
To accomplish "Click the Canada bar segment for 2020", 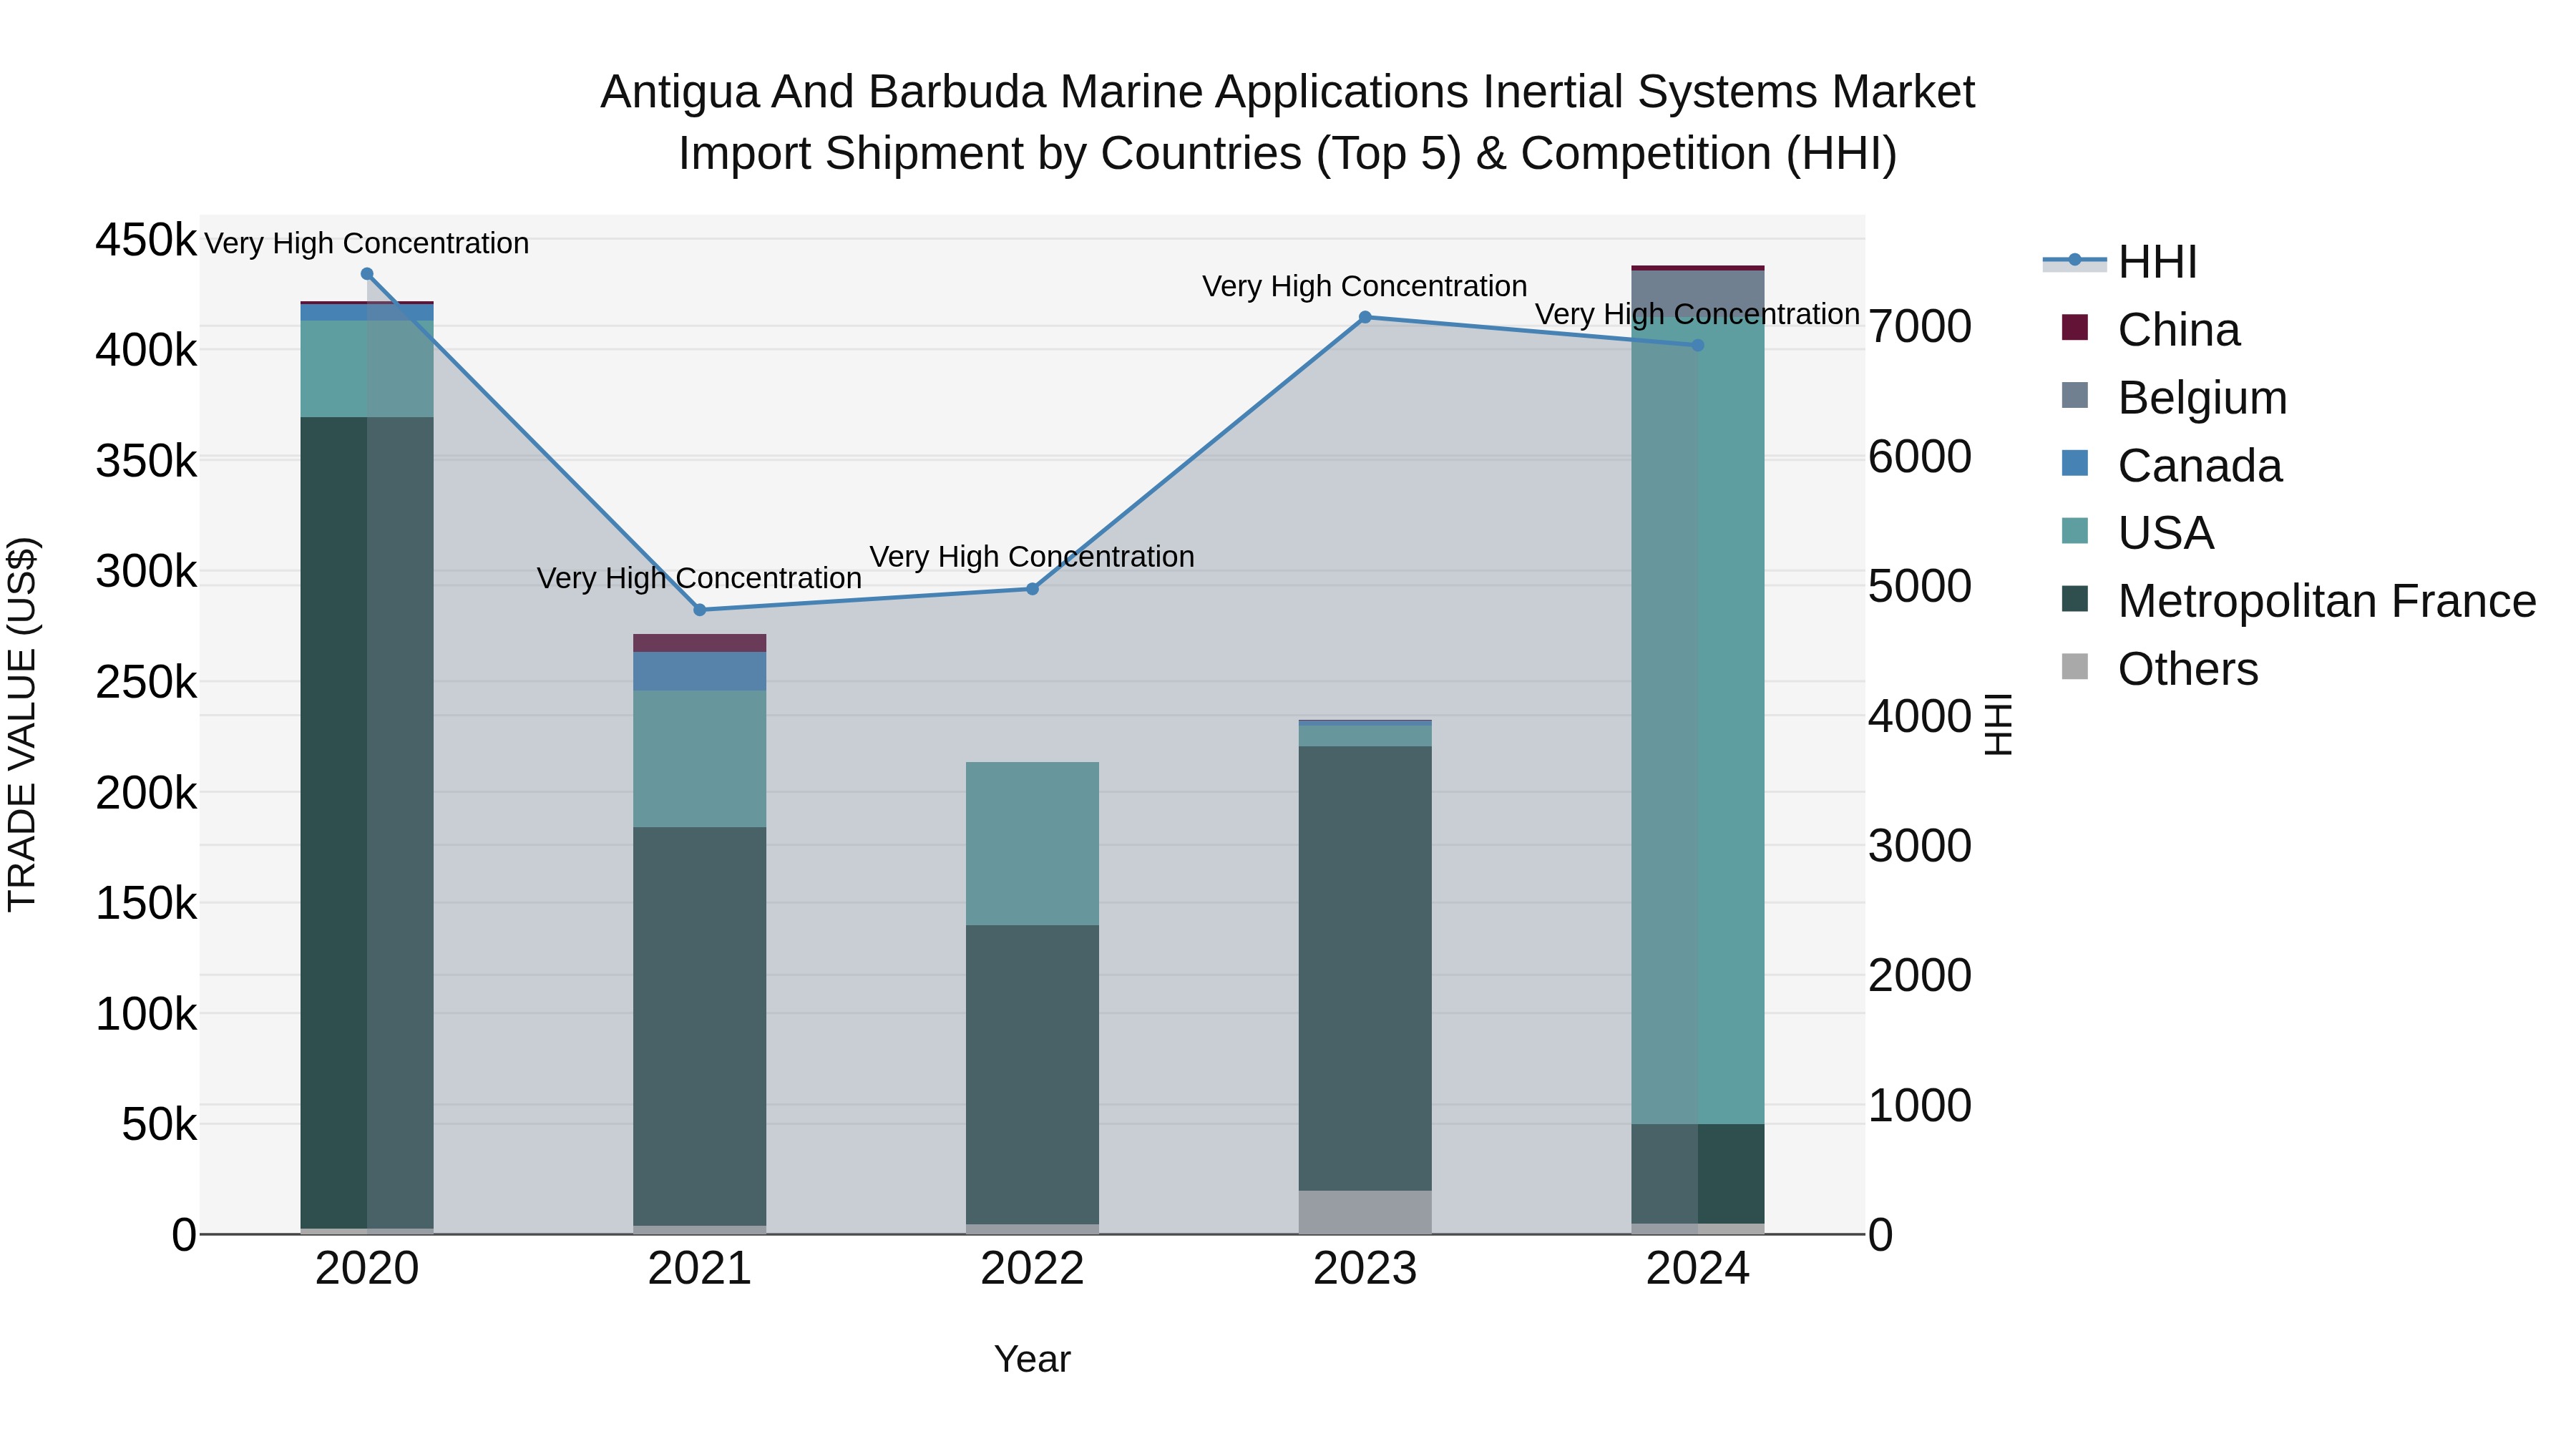I will 367,312.
